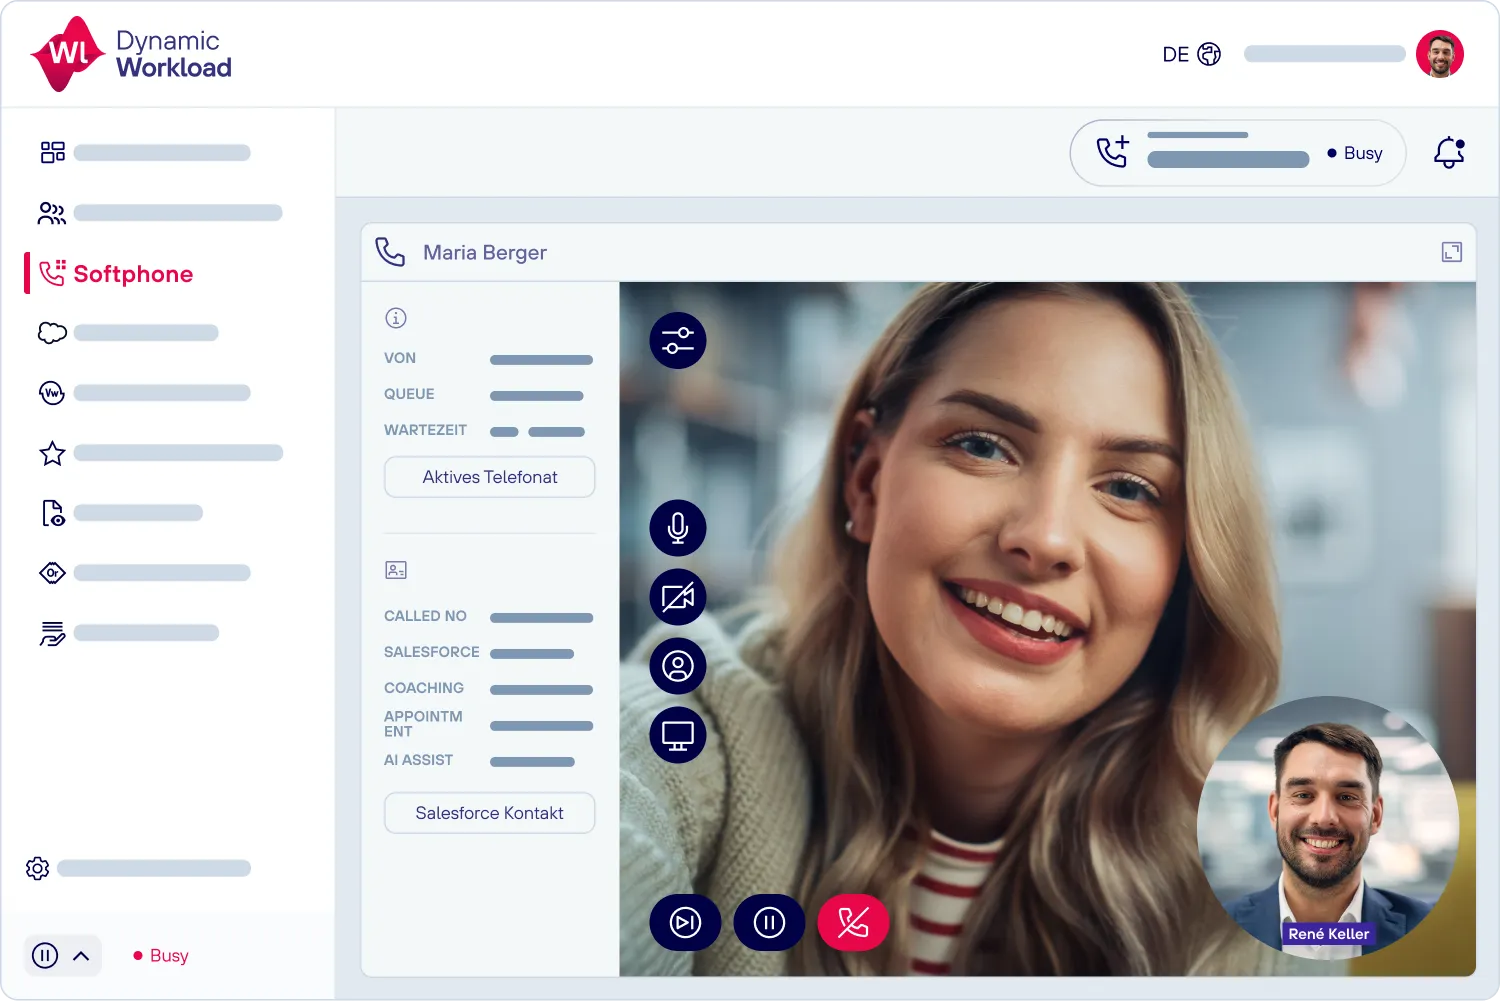Click the SALESFORCE label
This screenshot has width=1500, height=1001.
point(432,652)
